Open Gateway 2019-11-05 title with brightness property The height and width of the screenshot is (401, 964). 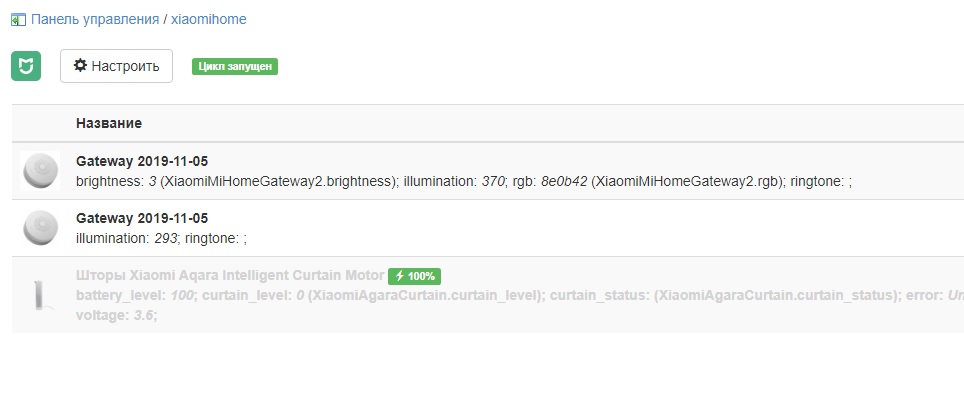[x=142, y=161]
